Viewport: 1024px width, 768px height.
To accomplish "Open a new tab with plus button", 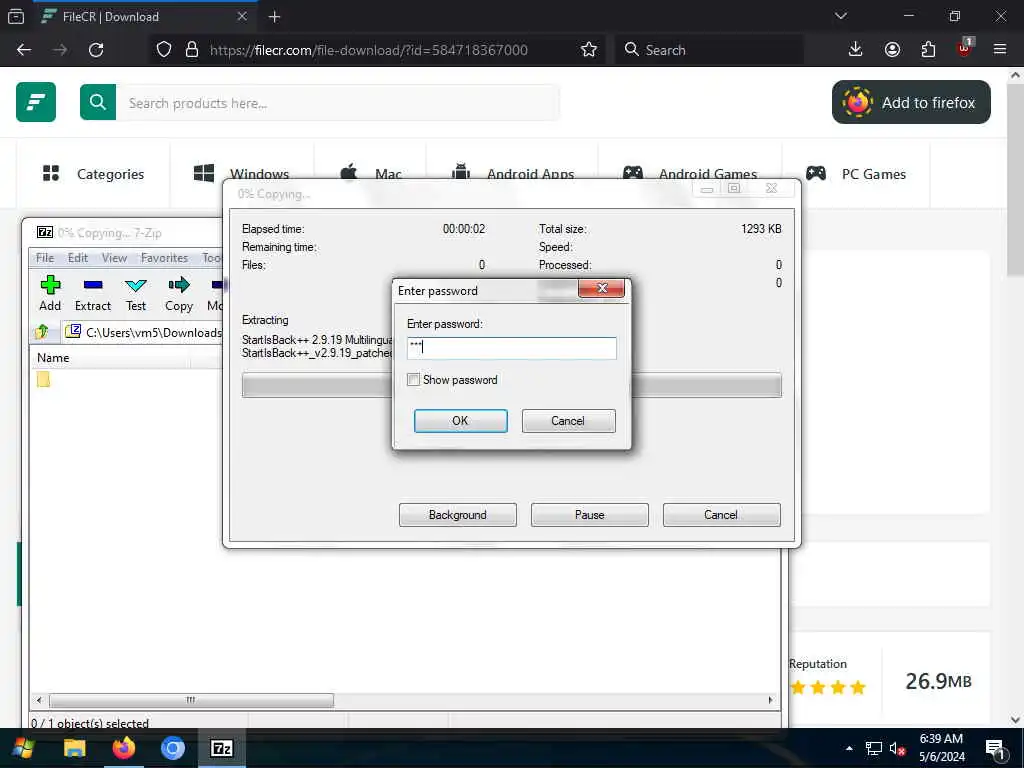I will click(274, 17).
